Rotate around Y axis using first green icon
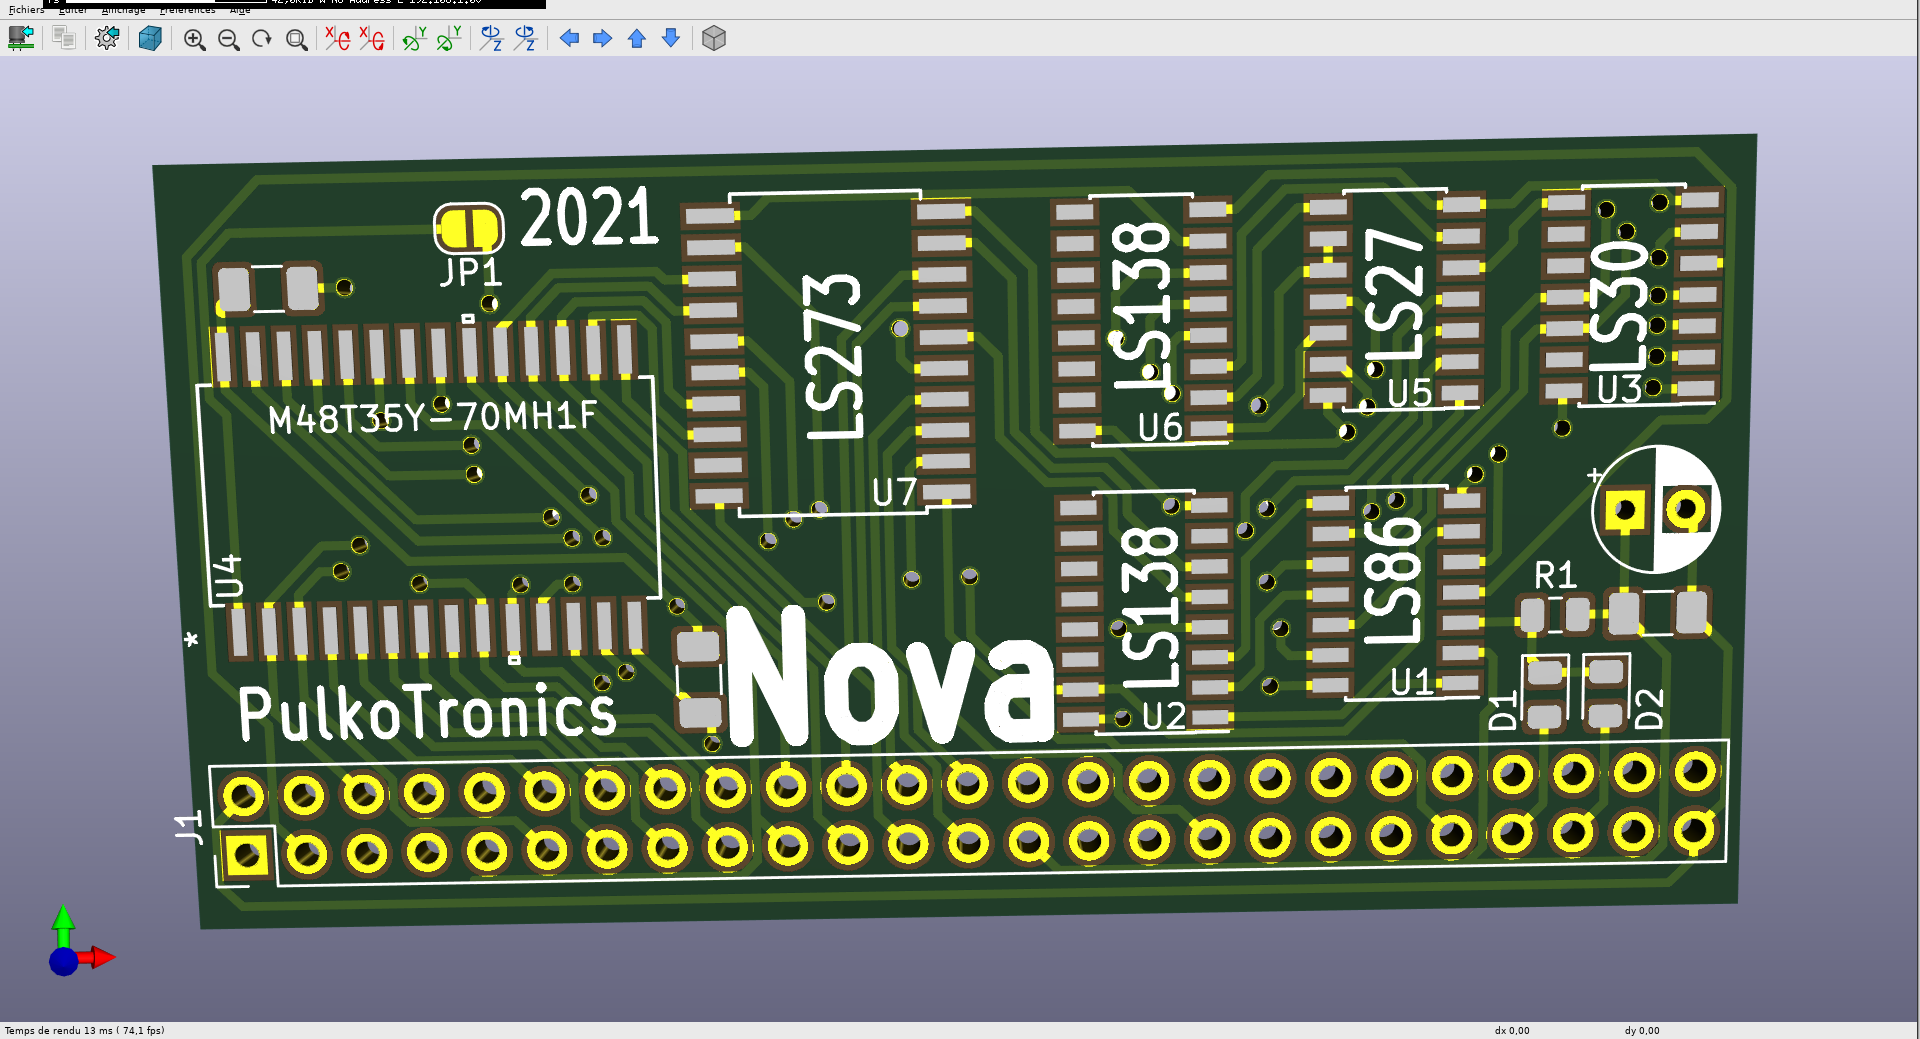1920x1039 pixels. (414, 39)
